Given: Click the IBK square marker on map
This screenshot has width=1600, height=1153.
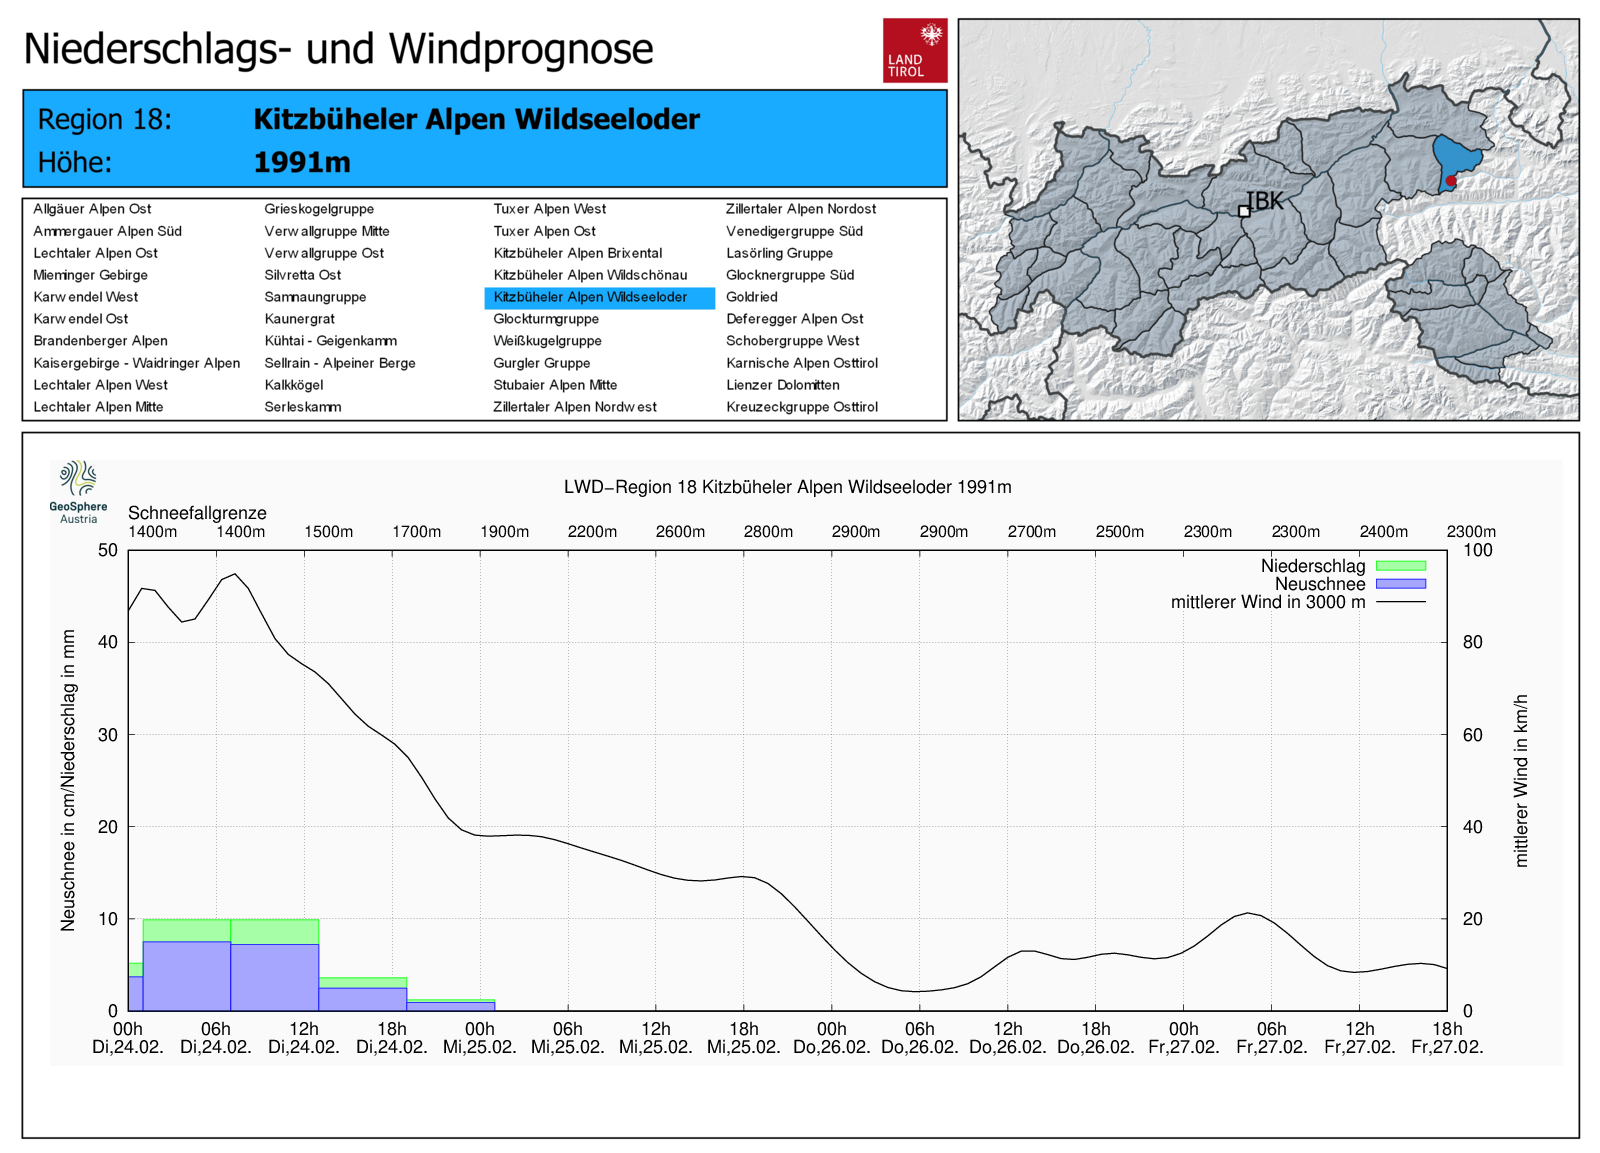Looking at the screenshot, I should point(1244,211).
